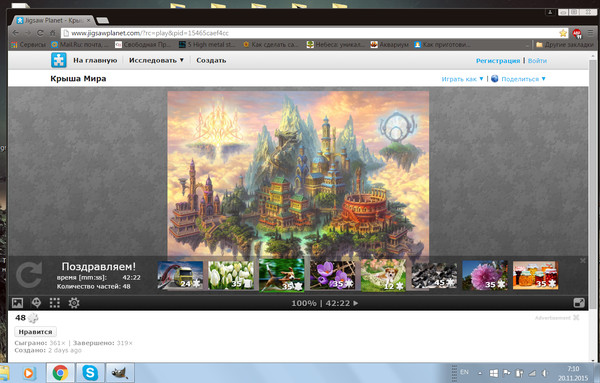Screen dimensions: 600x383
Task: Expand the Исследовать dropdown menu
Action: pyautogui.click(x=156, y=60)
